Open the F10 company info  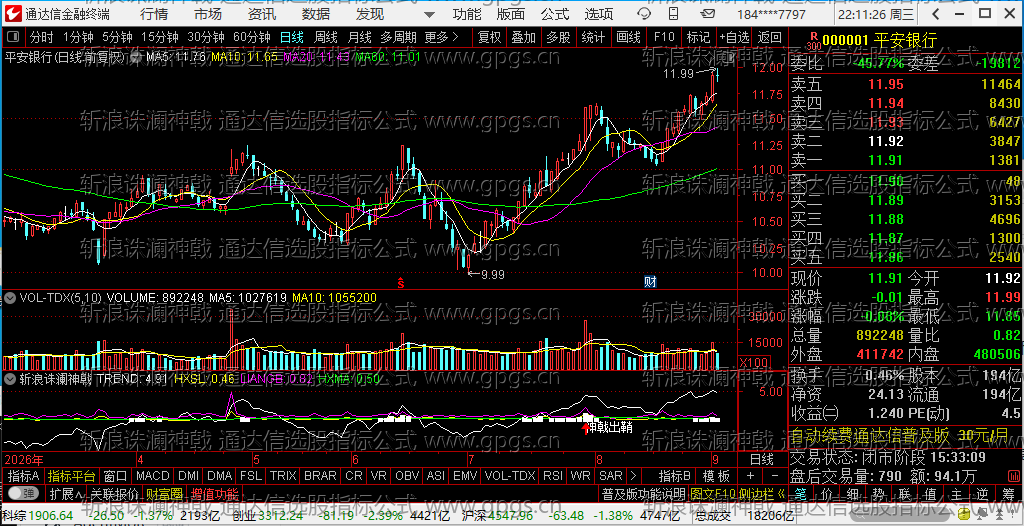tap(664, 37)
